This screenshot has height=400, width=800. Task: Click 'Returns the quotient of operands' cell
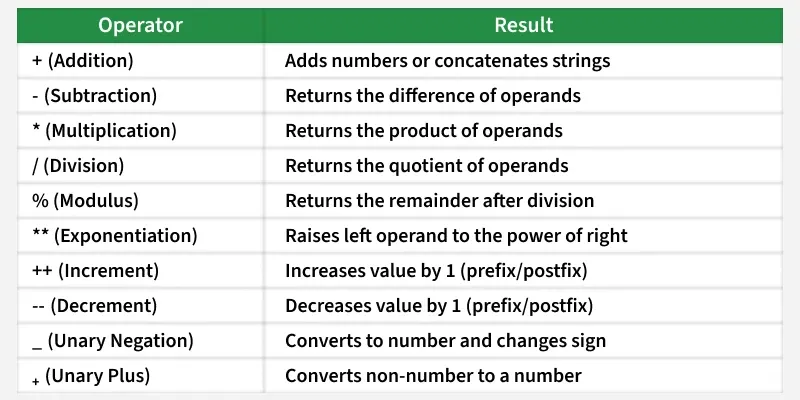tap(523, 166)
